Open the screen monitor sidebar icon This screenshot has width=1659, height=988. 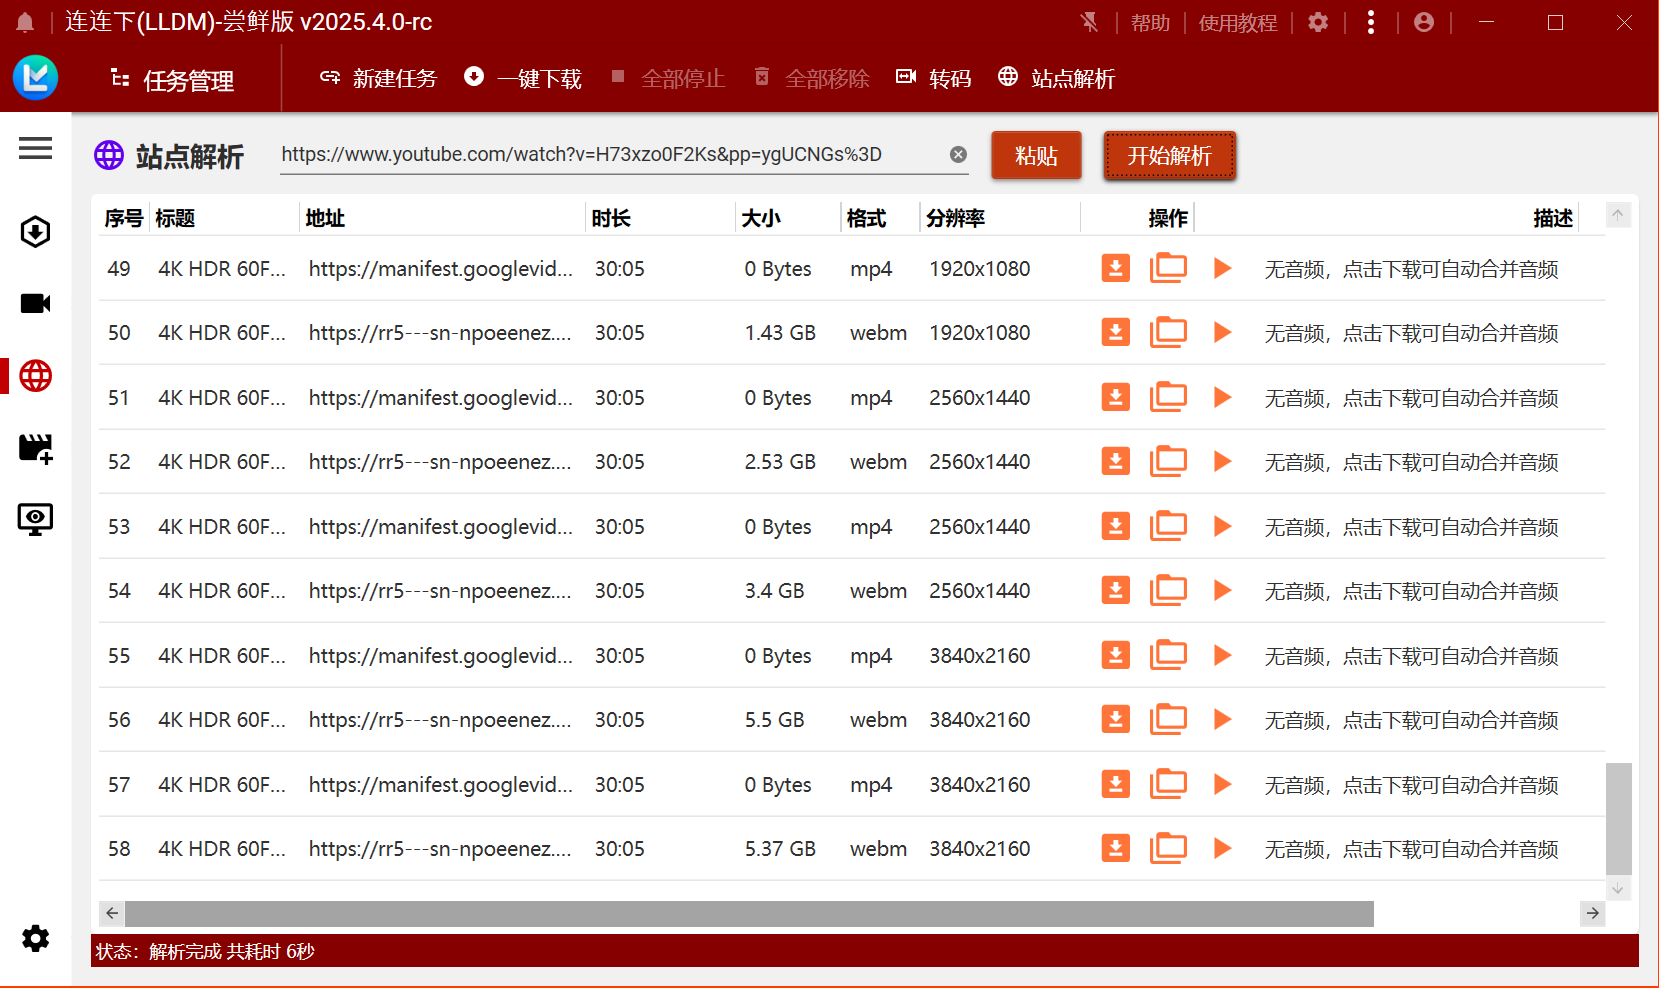pyautogui.click(x=35, y=519)
